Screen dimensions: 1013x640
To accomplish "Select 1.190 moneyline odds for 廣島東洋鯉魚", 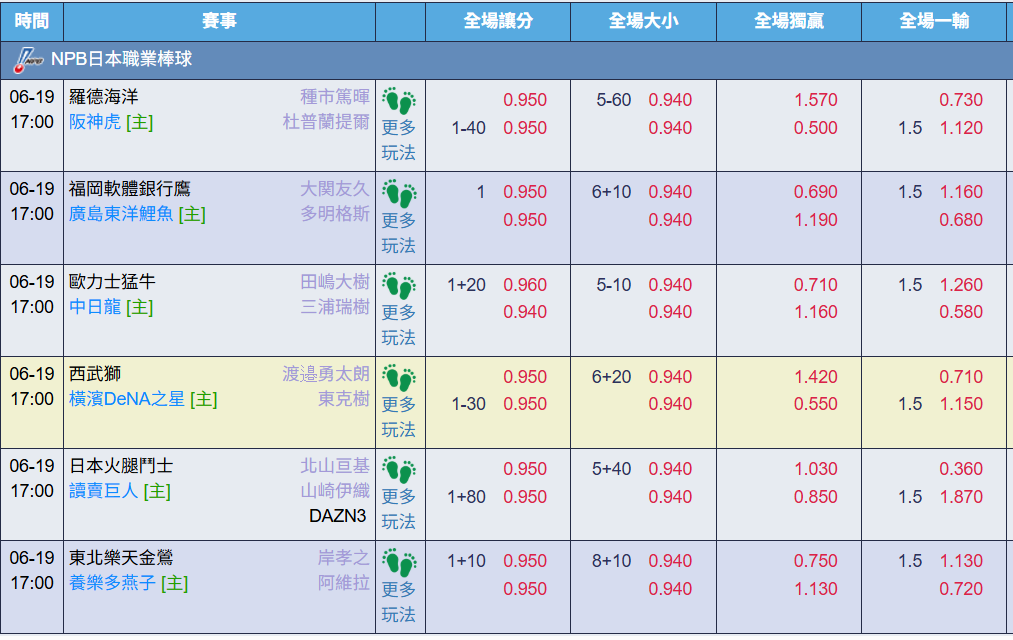I will [x=815, y=220].
